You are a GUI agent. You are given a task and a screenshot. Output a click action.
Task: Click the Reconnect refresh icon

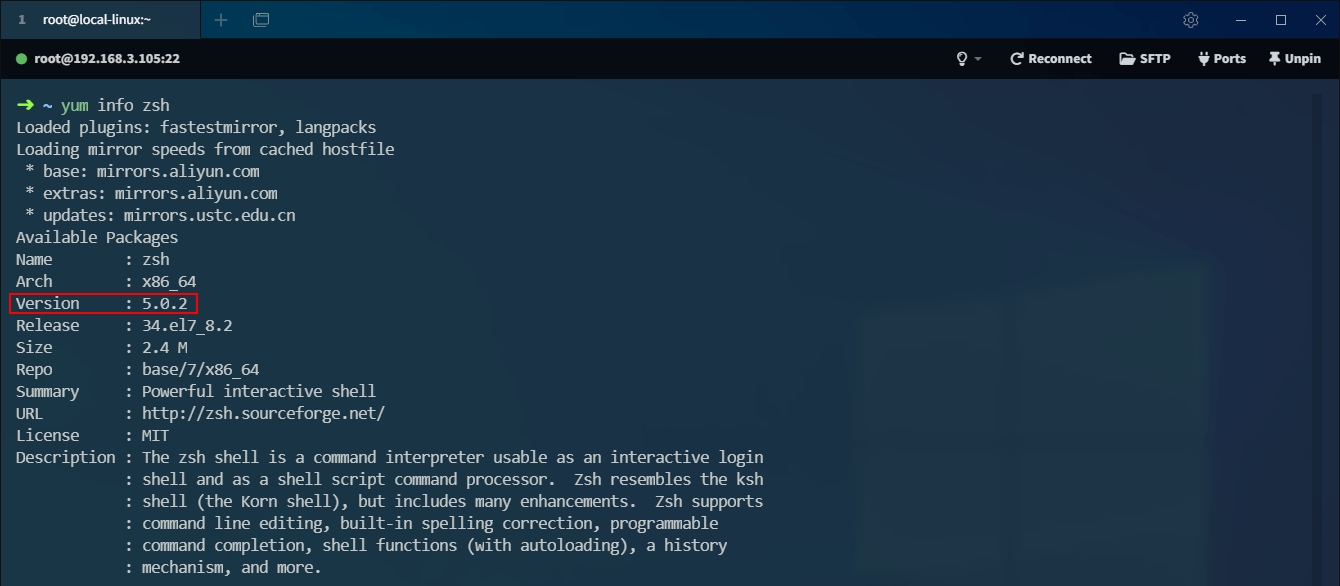(1017, 59)
